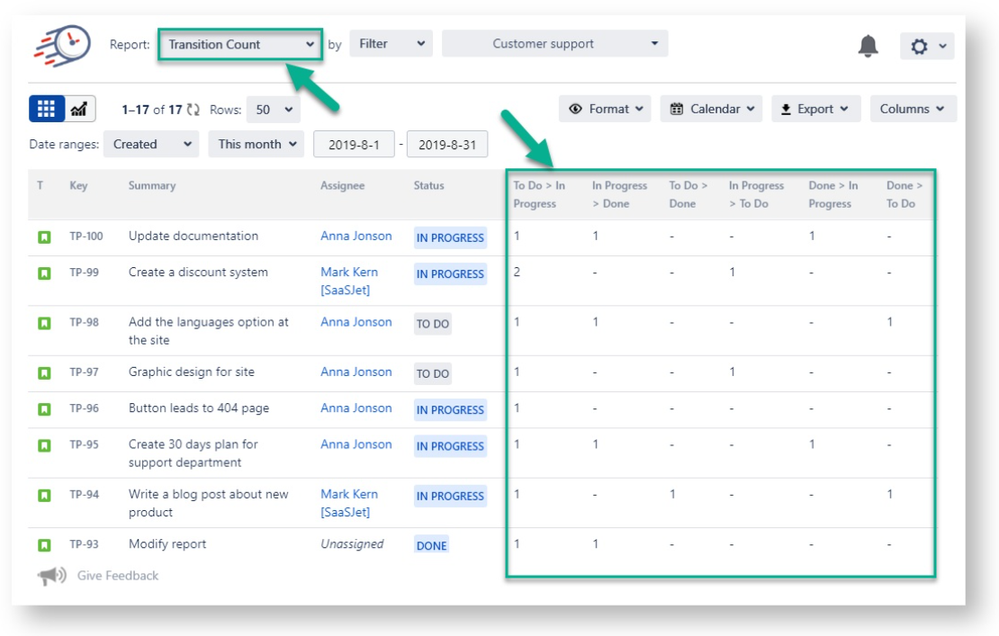
Task: Open Anna Jonson assignee link for TP-96
Action: pyautogui.click(x=356, y=408)
